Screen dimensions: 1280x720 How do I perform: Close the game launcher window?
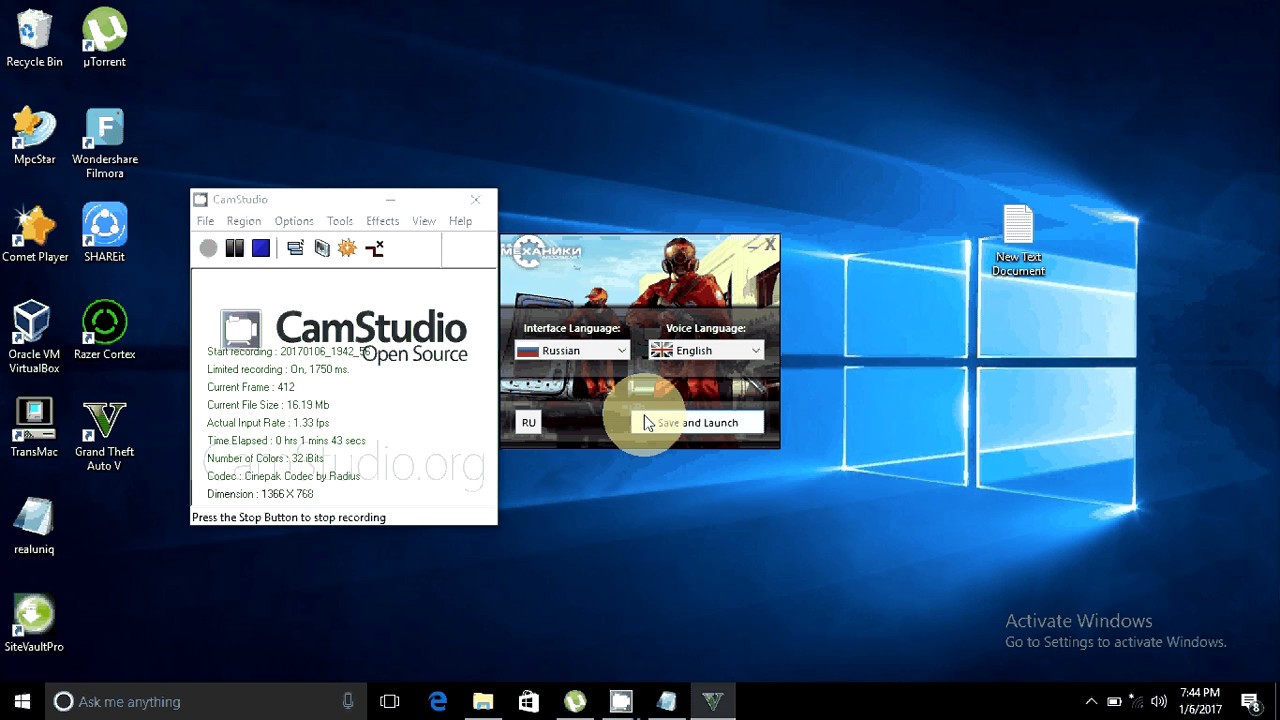point(770,244)
